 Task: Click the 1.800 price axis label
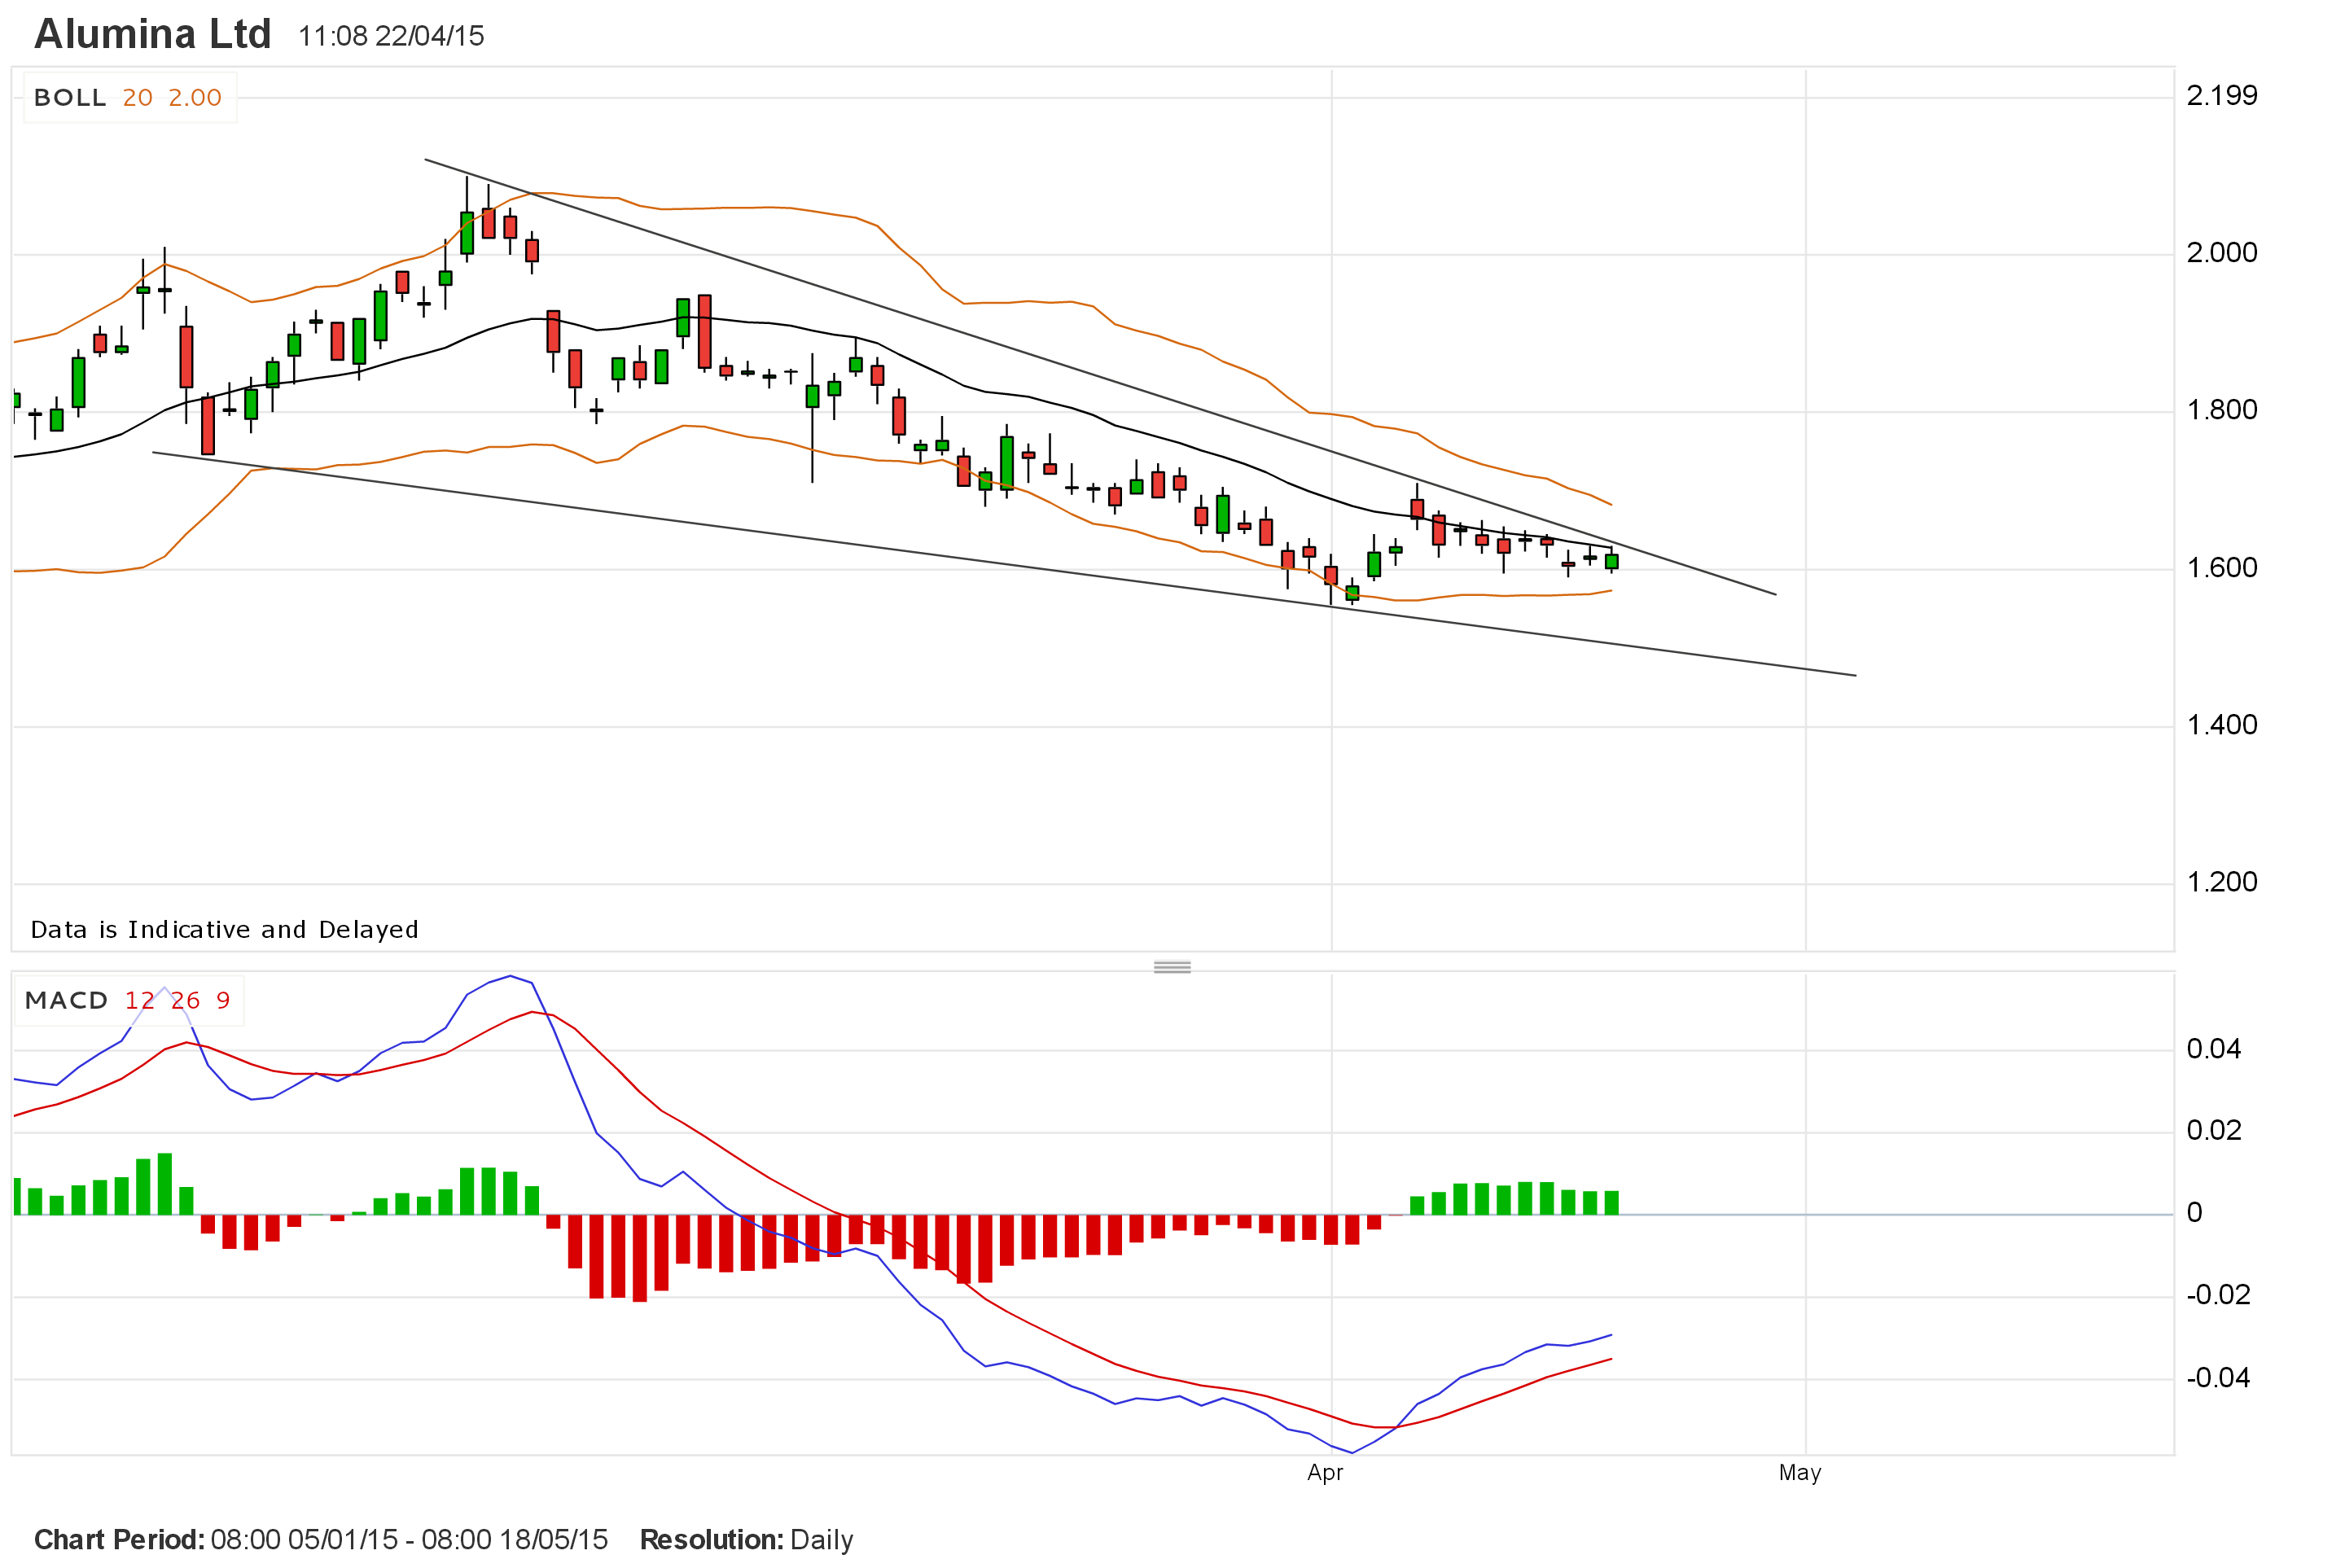click(2222, 410)
